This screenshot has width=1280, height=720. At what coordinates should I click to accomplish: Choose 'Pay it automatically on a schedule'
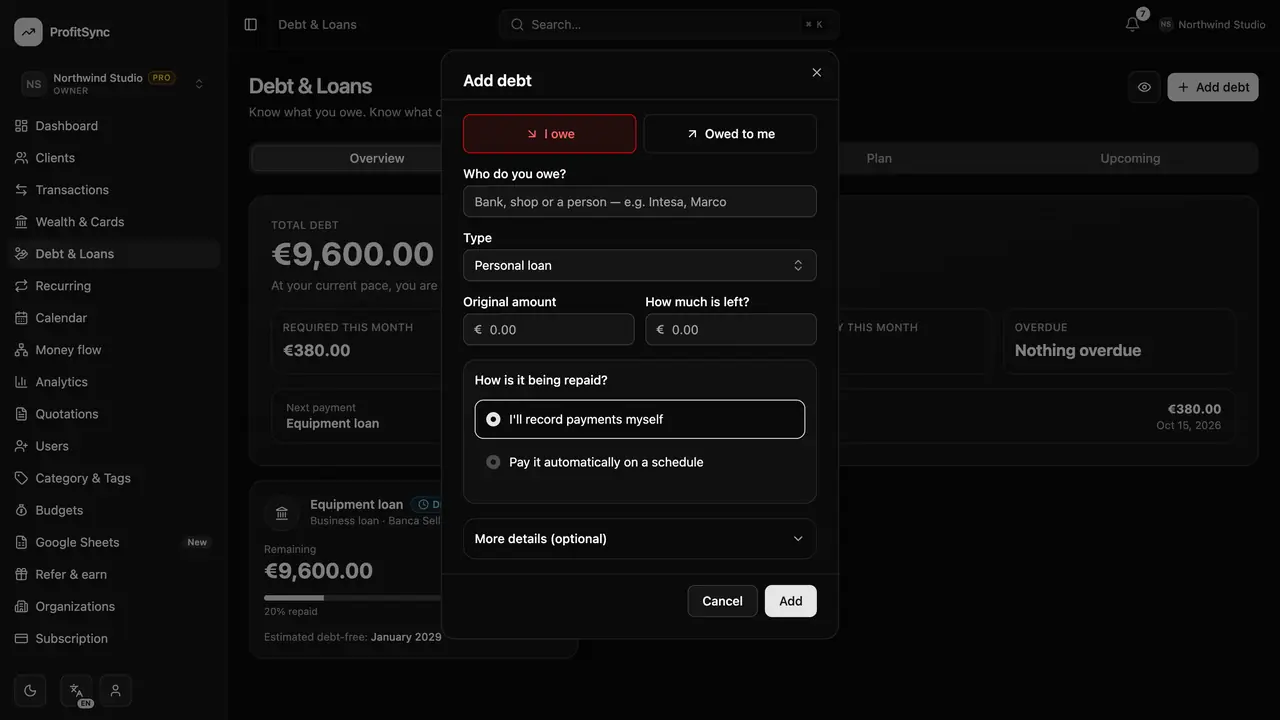coord(640,462)
